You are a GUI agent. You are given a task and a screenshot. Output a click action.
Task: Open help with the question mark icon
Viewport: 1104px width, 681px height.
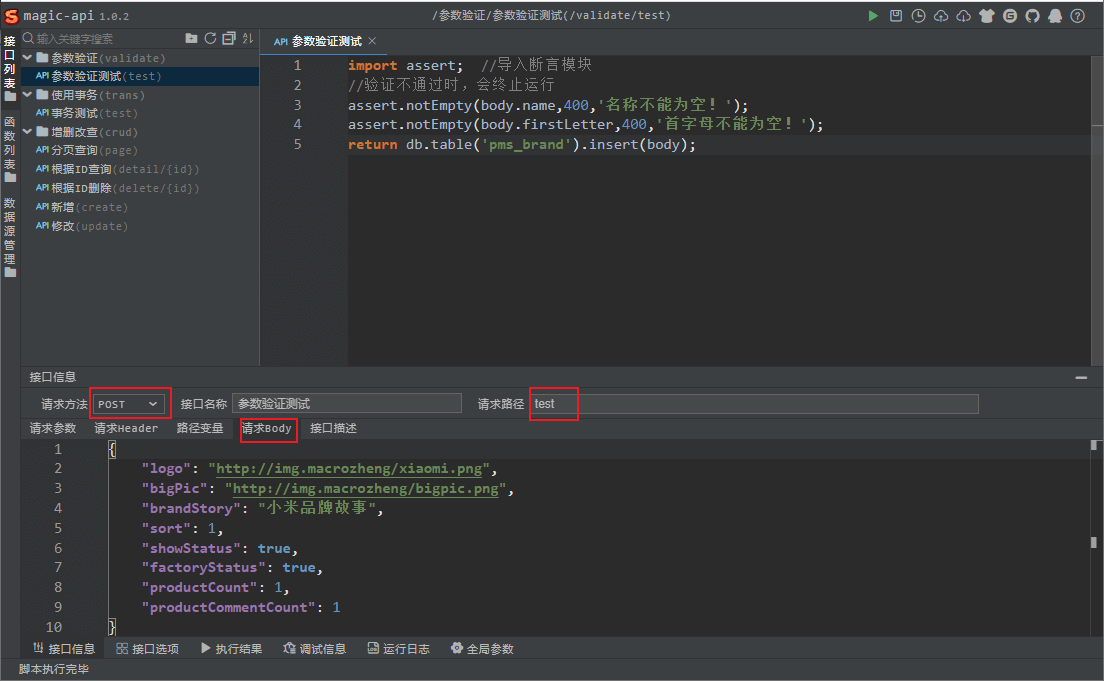click(1077, 15)
